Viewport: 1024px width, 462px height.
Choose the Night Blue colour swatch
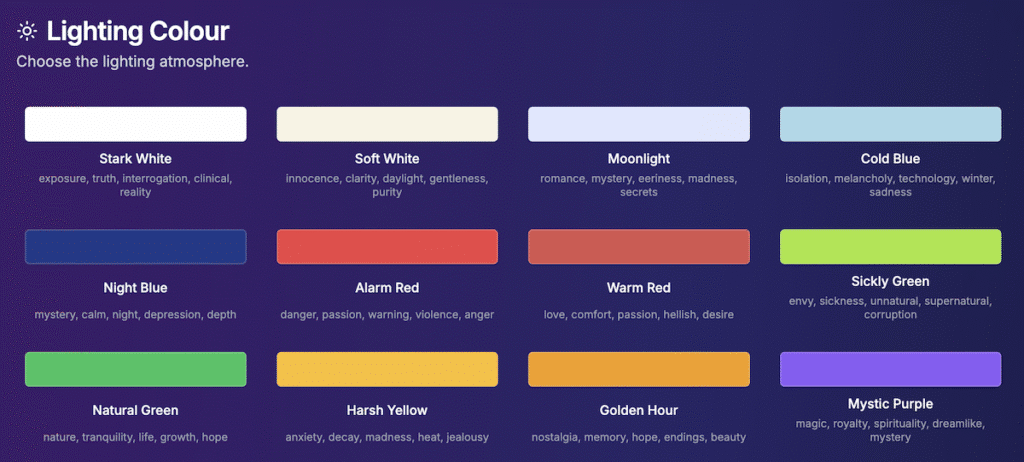(135, 247)
